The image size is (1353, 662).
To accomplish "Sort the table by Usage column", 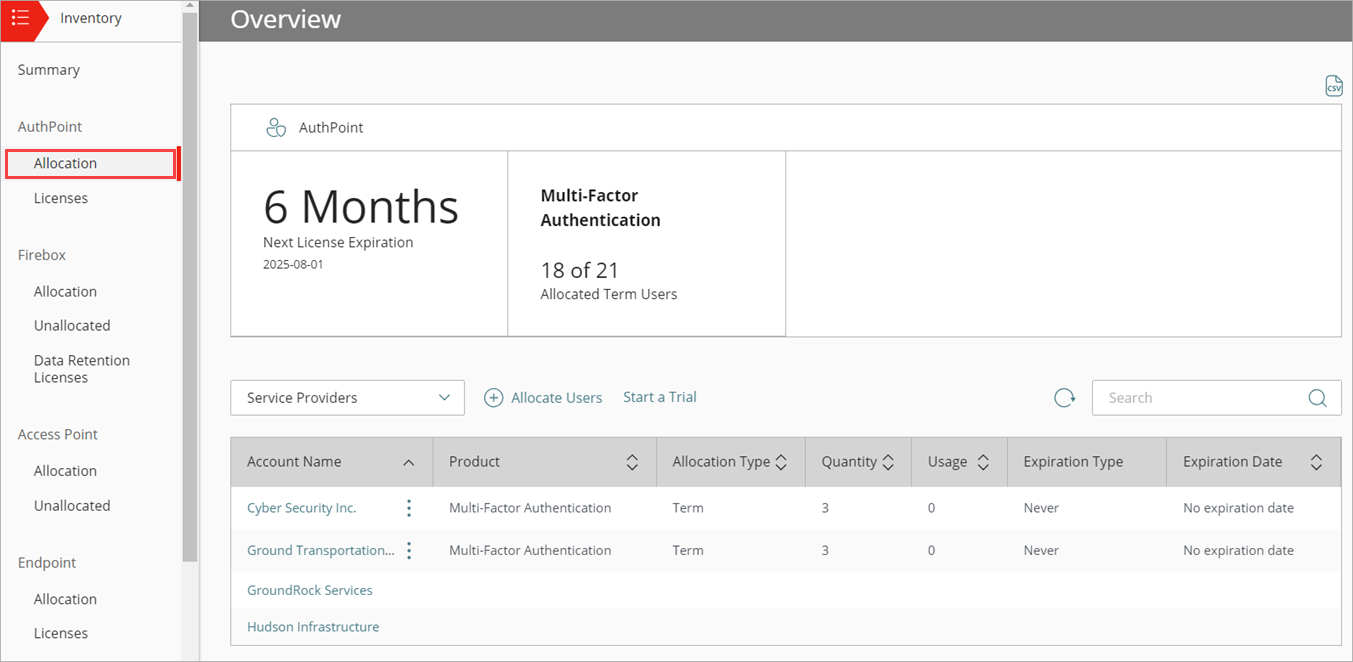I will point(983,461).
